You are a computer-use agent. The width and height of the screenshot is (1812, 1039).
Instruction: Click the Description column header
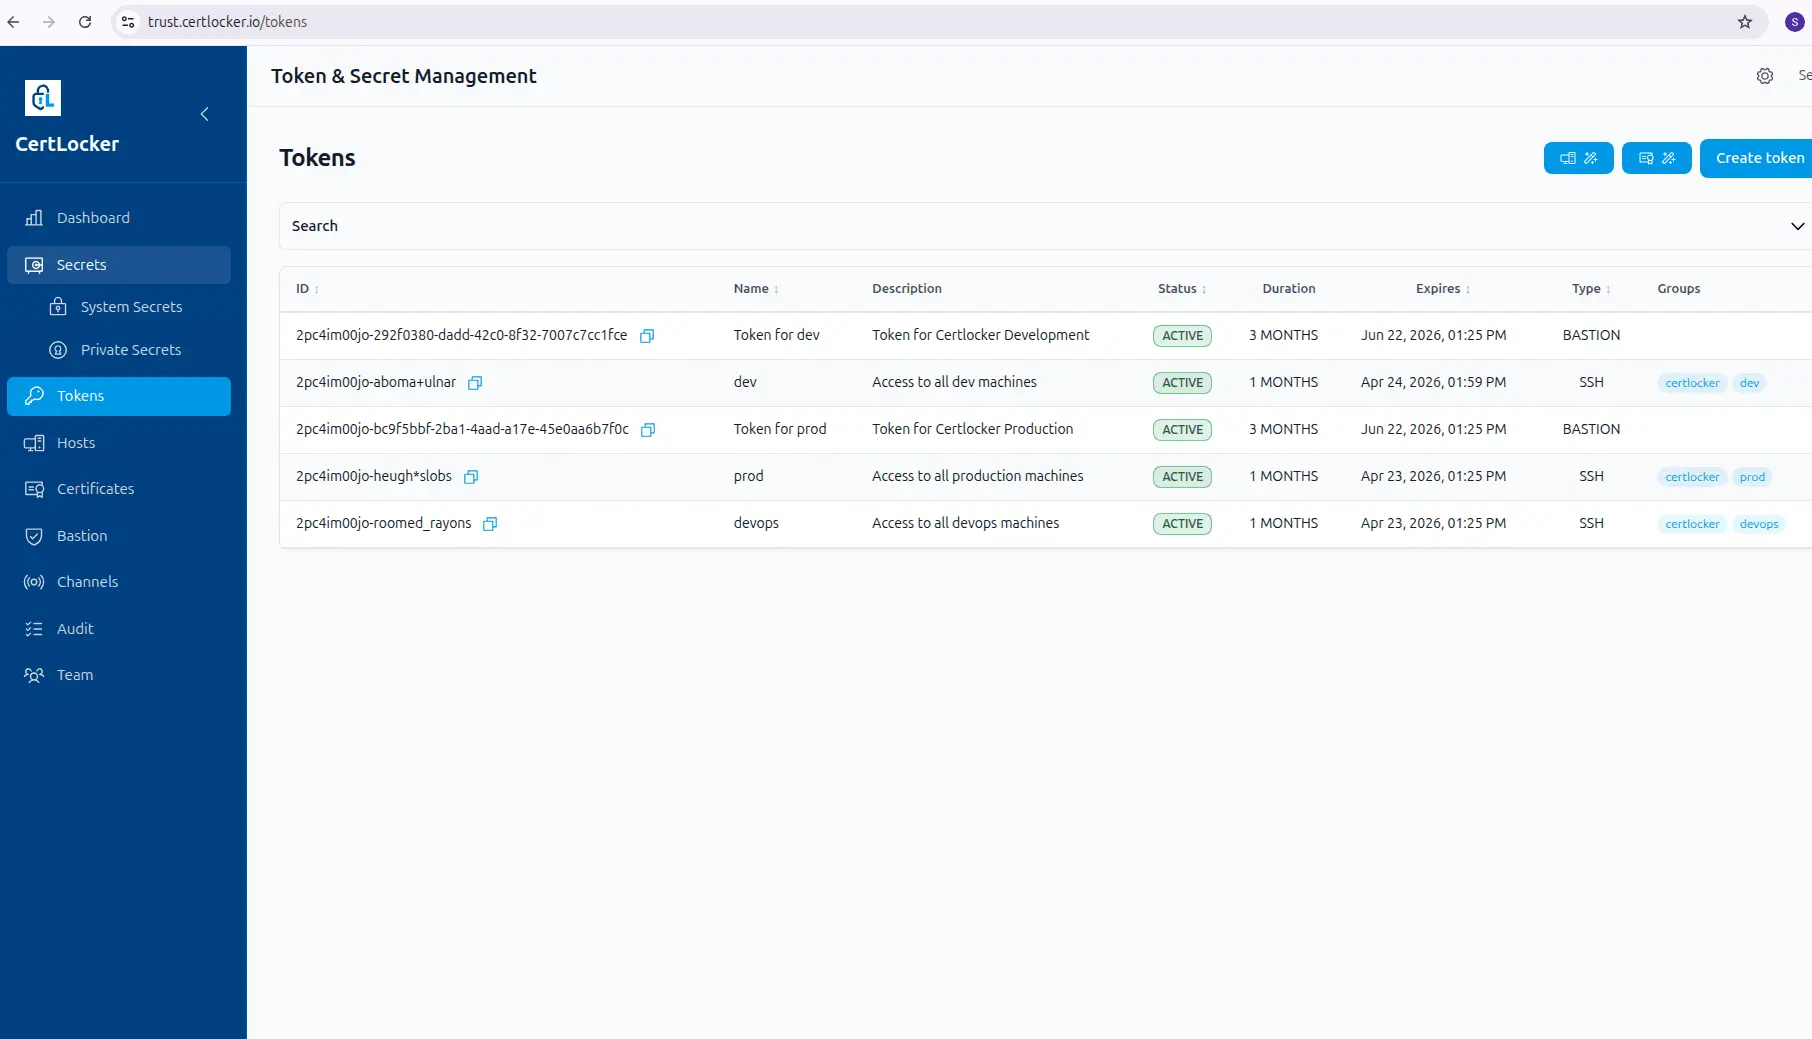907,289
